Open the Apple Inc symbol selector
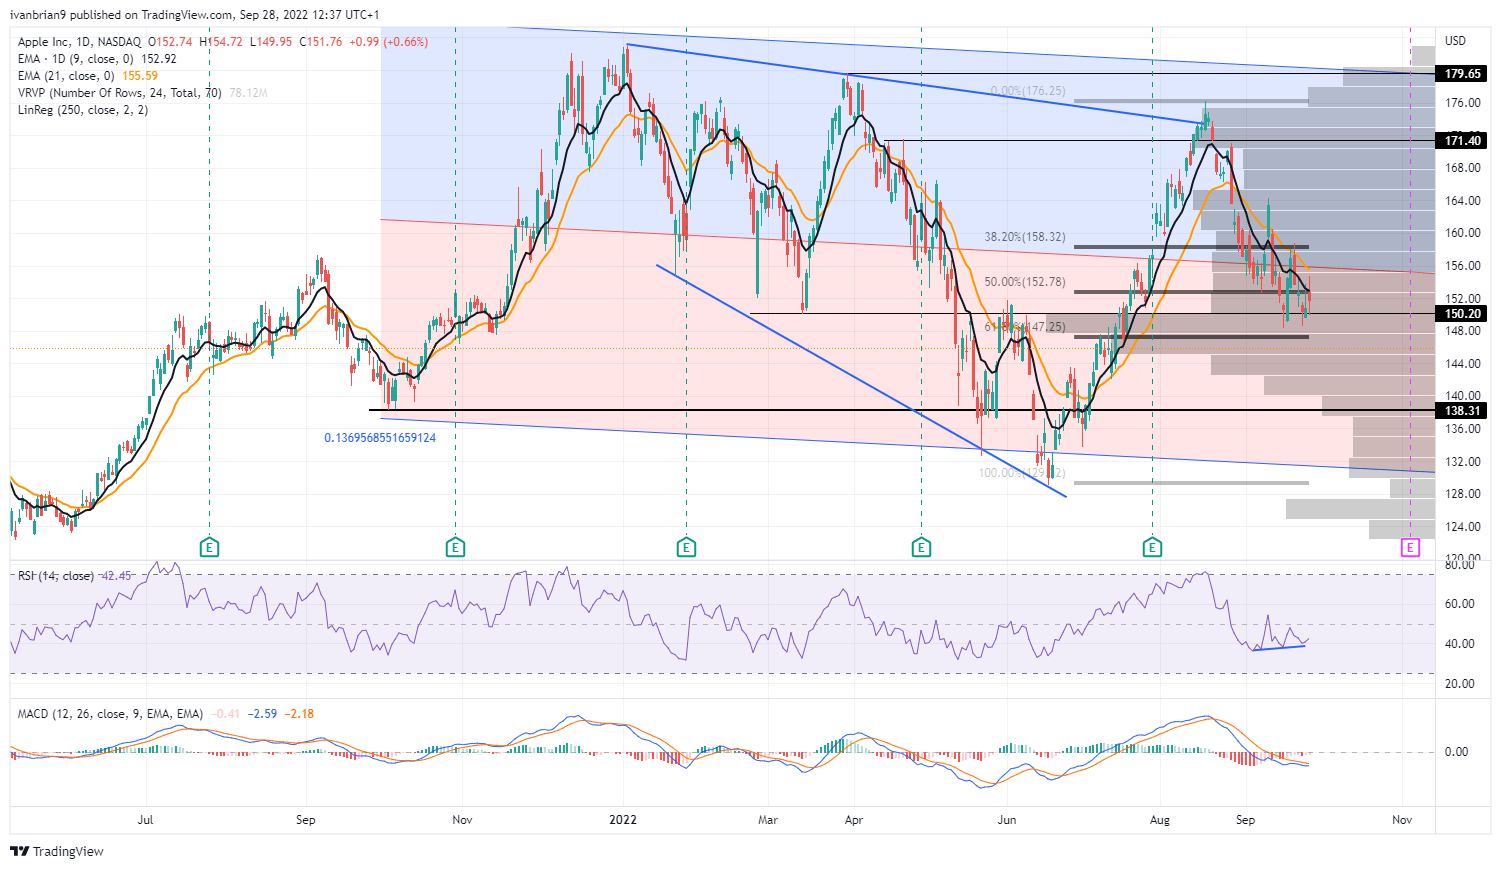 tap(45, 44)
